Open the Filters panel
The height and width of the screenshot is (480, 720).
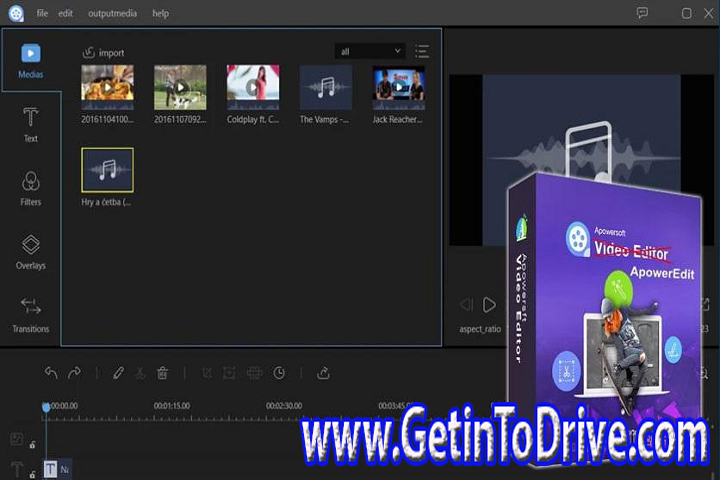click(30, 188)
